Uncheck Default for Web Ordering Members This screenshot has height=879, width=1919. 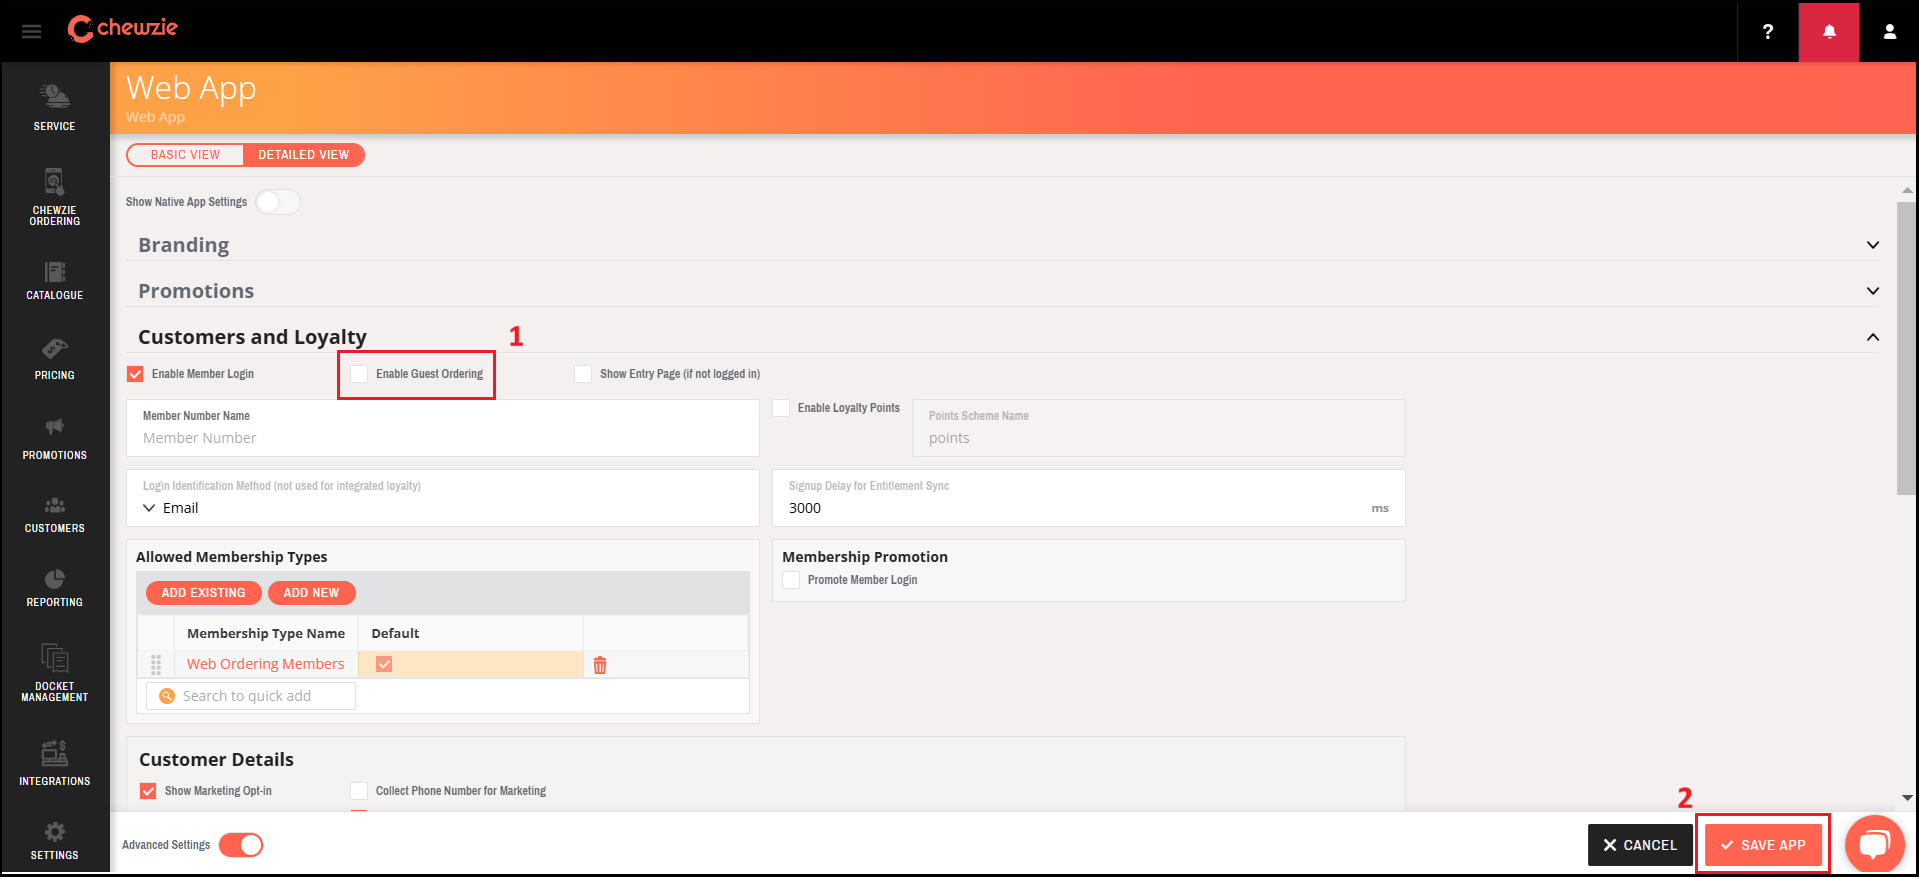click(384, 664)
